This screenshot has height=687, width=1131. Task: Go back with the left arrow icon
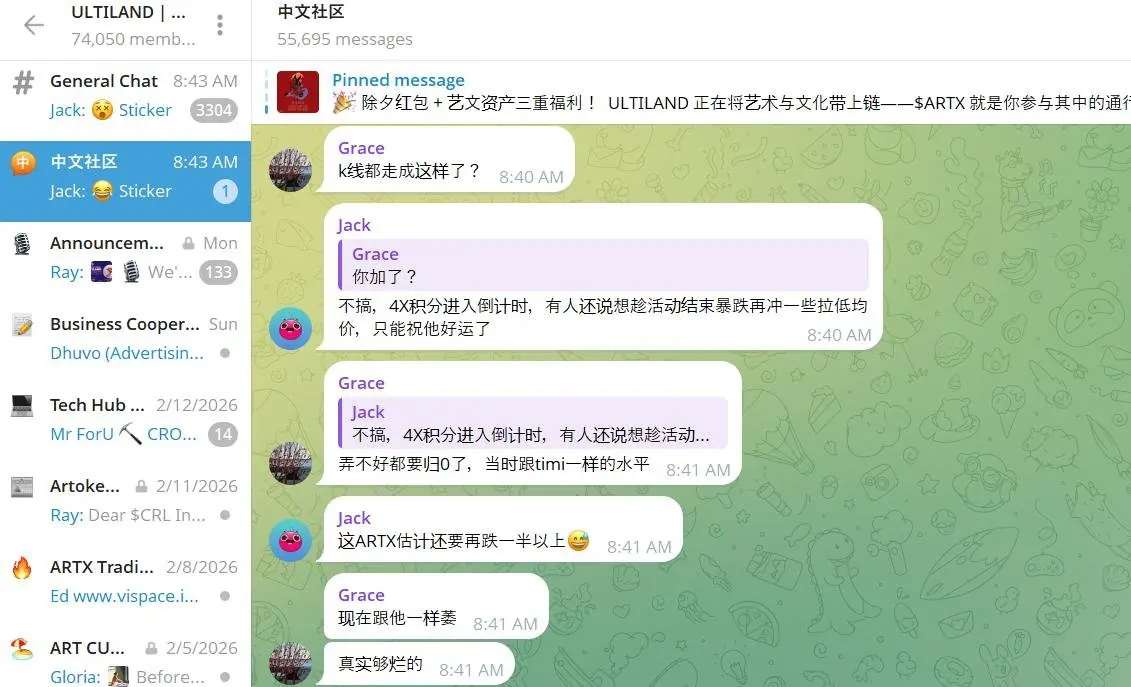tap(33, 25)
